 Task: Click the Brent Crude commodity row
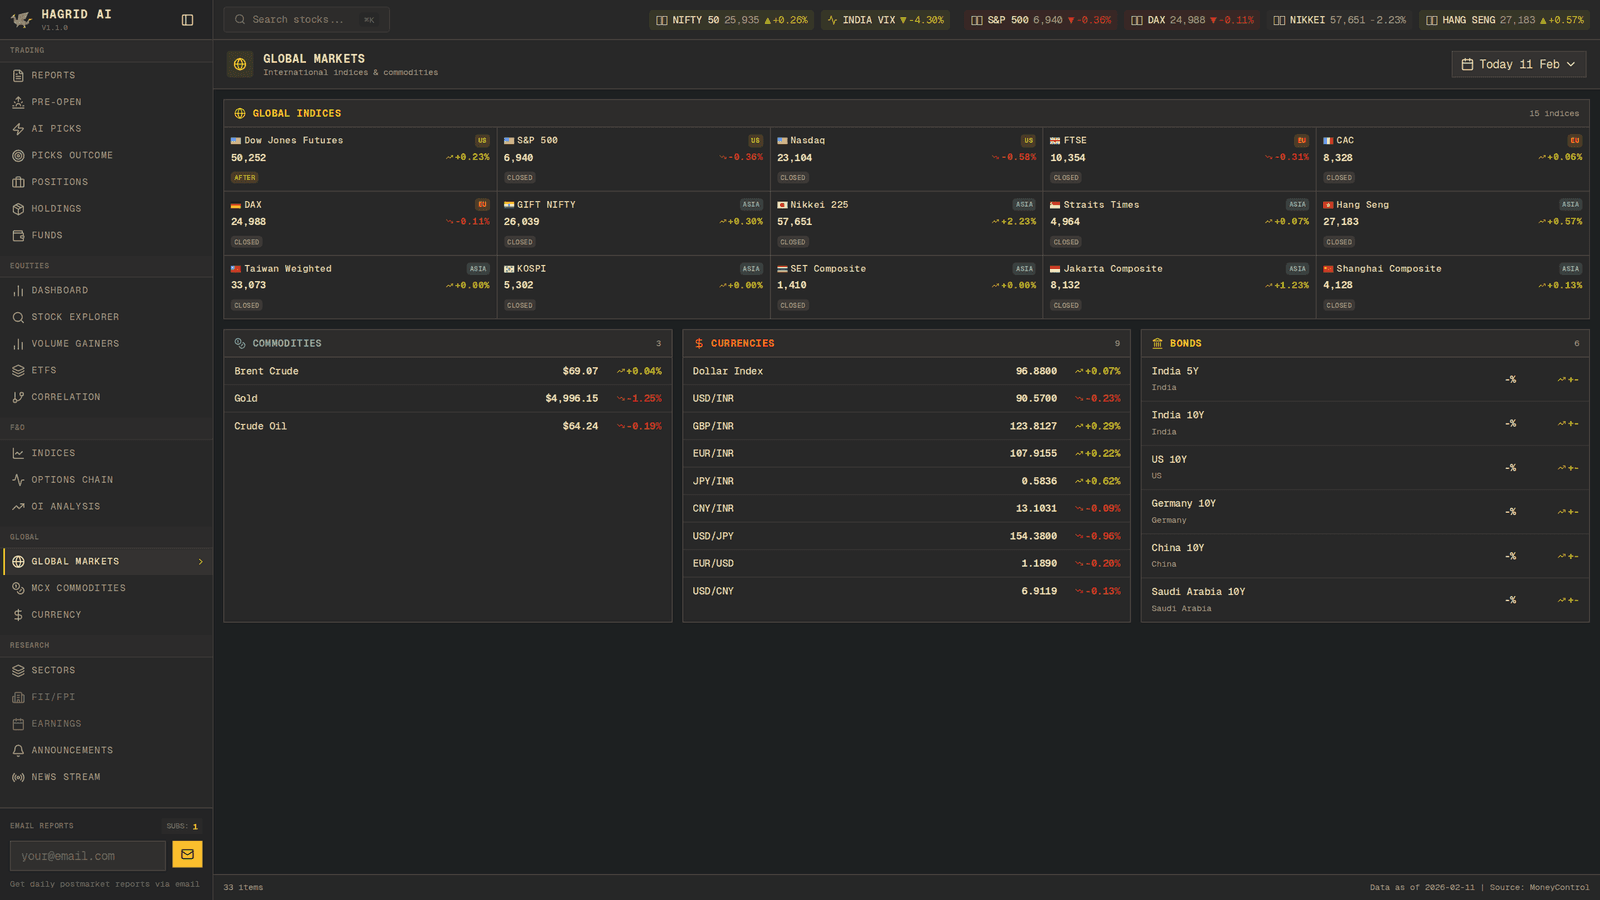(x=448, y=371)
